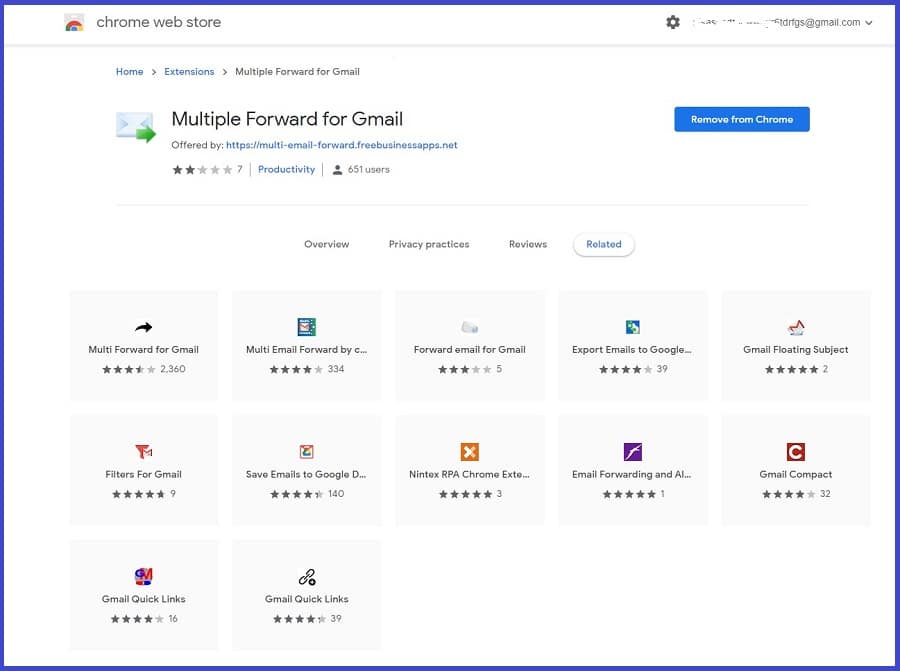Click the Multi Forward for Gmail arrow icon
900x671 pixels.
point(143,327)
